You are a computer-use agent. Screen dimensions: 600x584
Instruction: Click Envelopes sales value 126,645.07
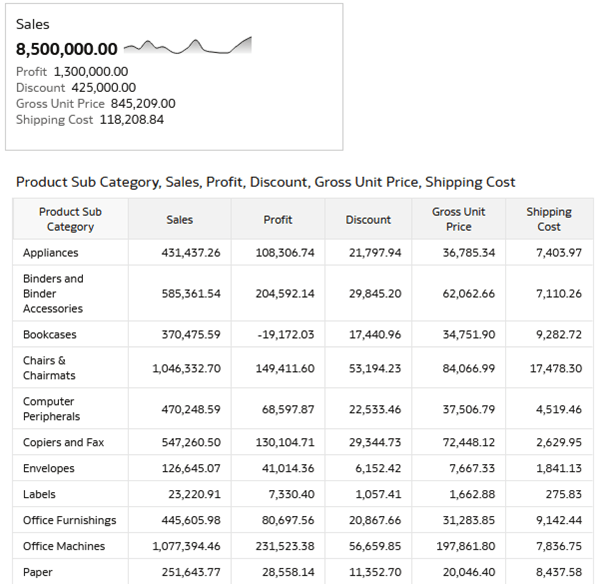(x=191, y=468)
